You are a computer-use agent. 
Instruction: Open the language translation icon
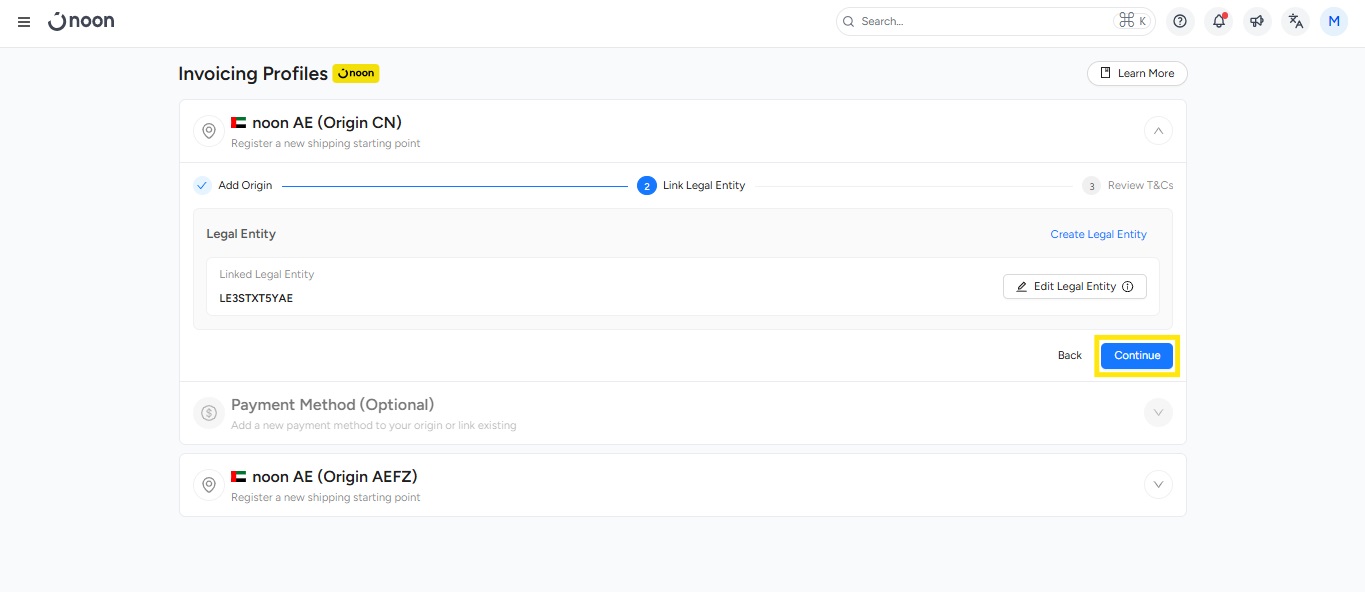[1296, 21]
